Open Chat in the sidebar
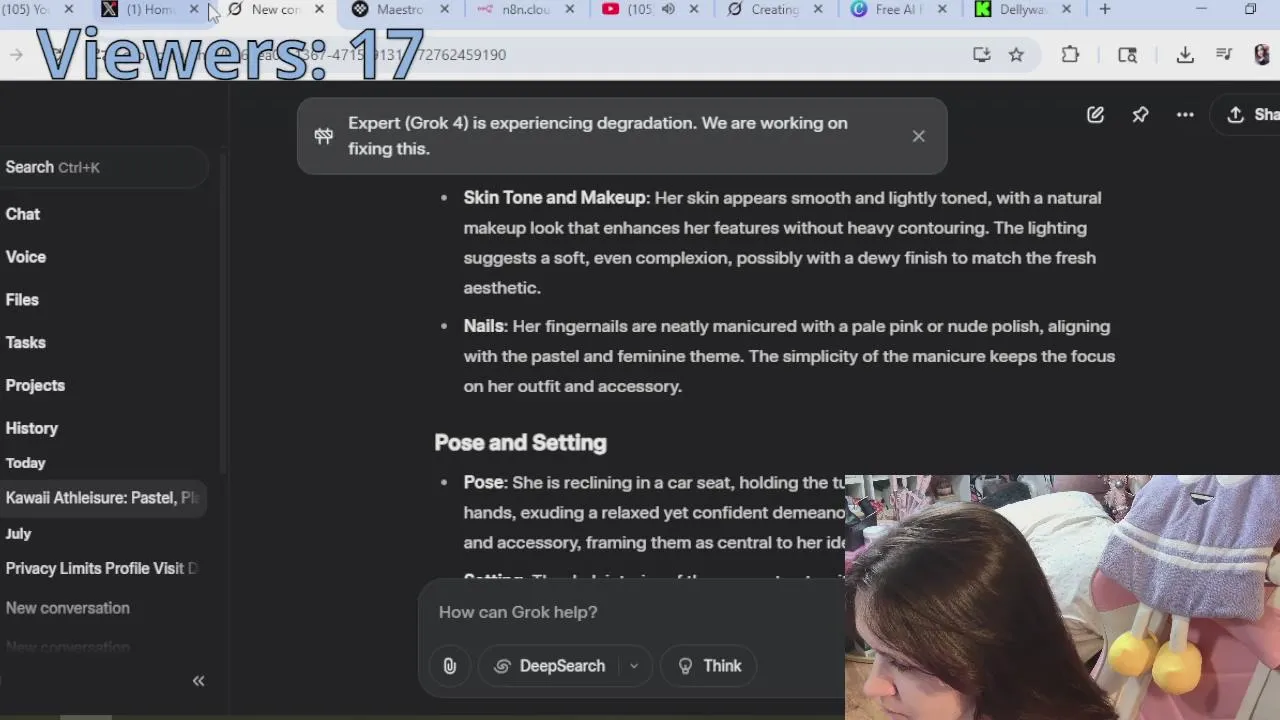The width and height of the screenshot is (1280, 720). click(x=23, y=214)
